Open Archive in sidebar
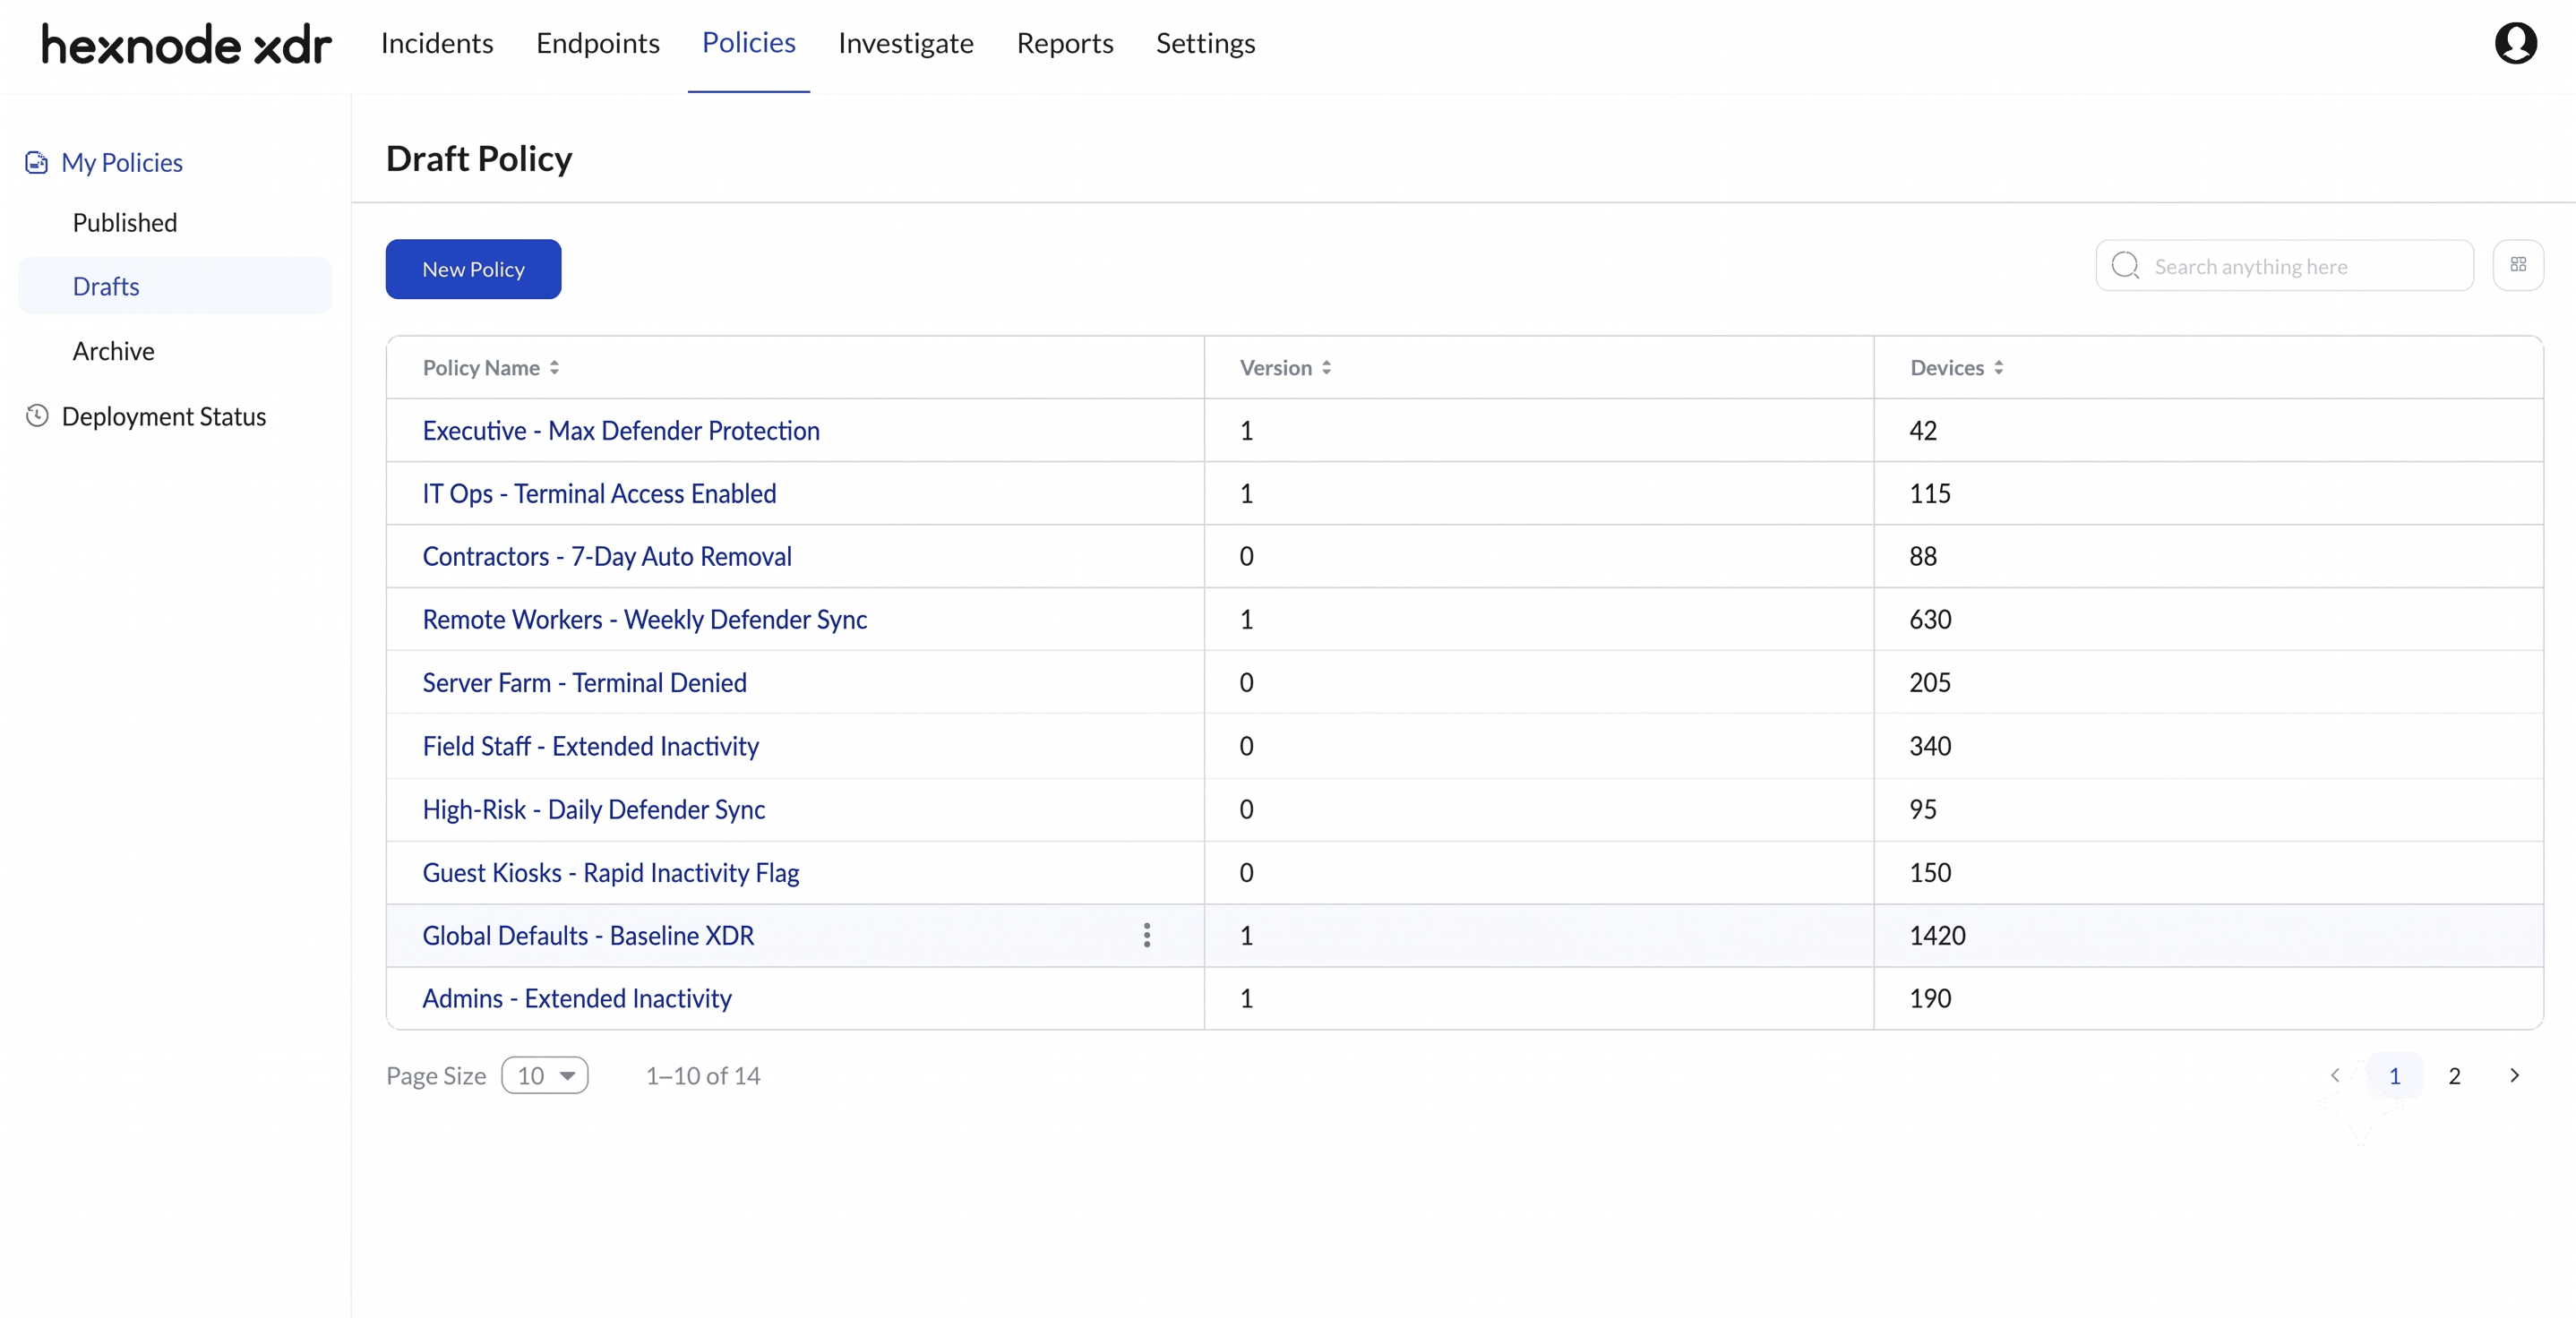The width and height of the screenshot is (2576, 1318). tap(114, 351)
